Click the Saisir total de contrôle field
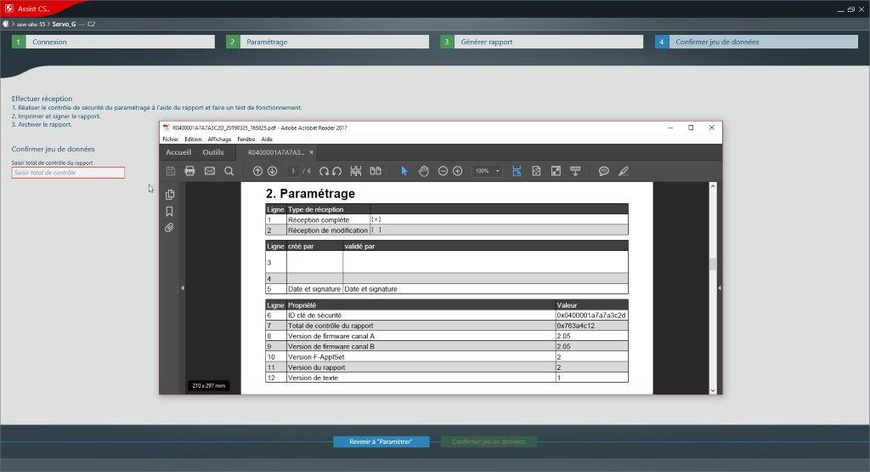Viewport: 870px width, 472px height. pyautogui.click(x=68, y=173)
